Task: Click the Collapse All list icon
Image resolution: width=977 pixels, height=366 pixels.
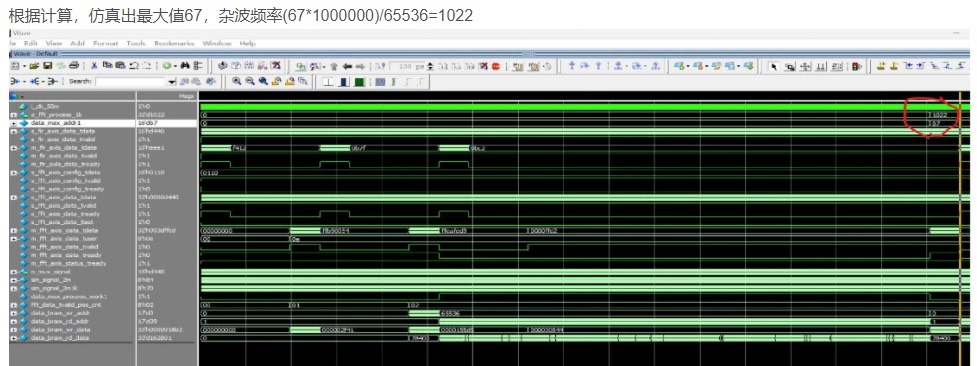Action: click(x=198, y=66)
